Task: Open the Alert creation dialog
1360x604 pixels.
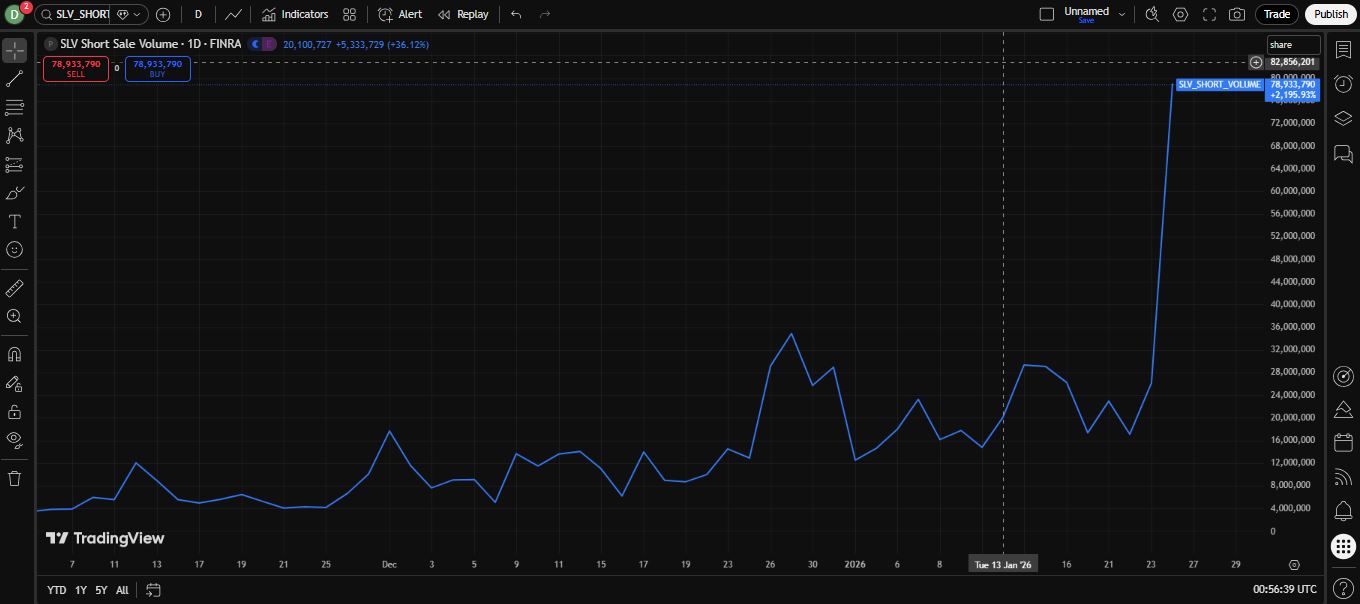Action: click(400, 14)
